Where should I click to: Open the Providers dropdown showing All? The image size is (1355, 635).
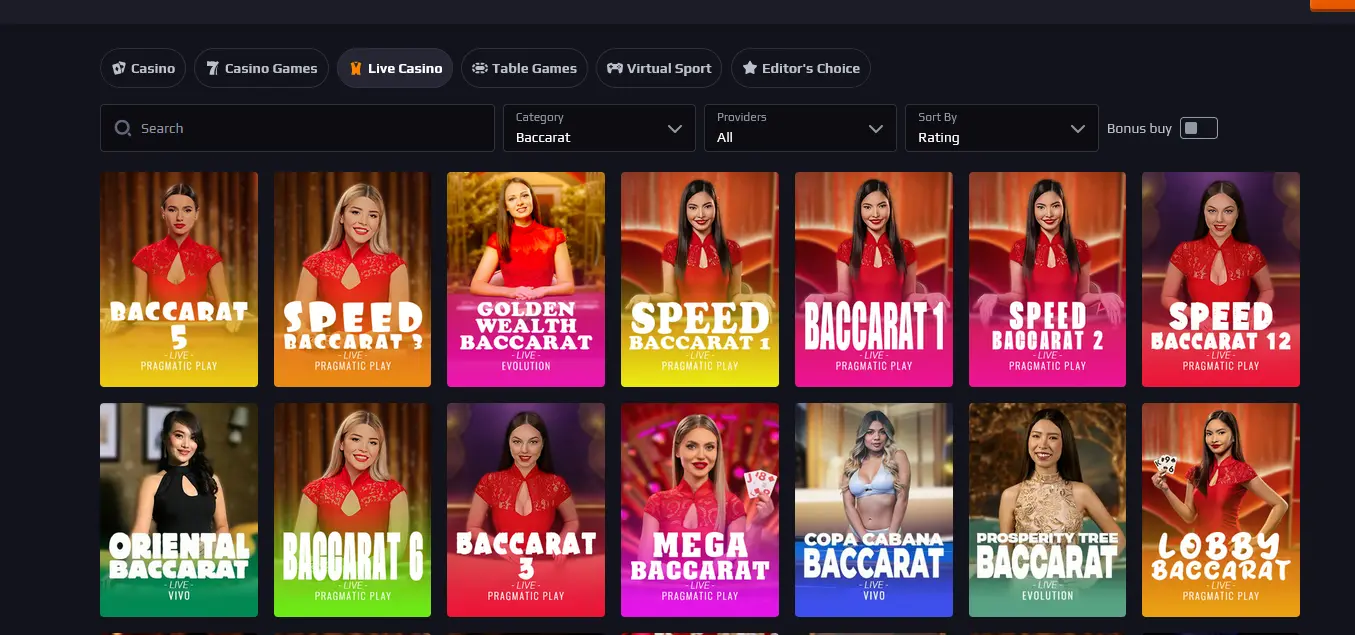pos(800,128)
